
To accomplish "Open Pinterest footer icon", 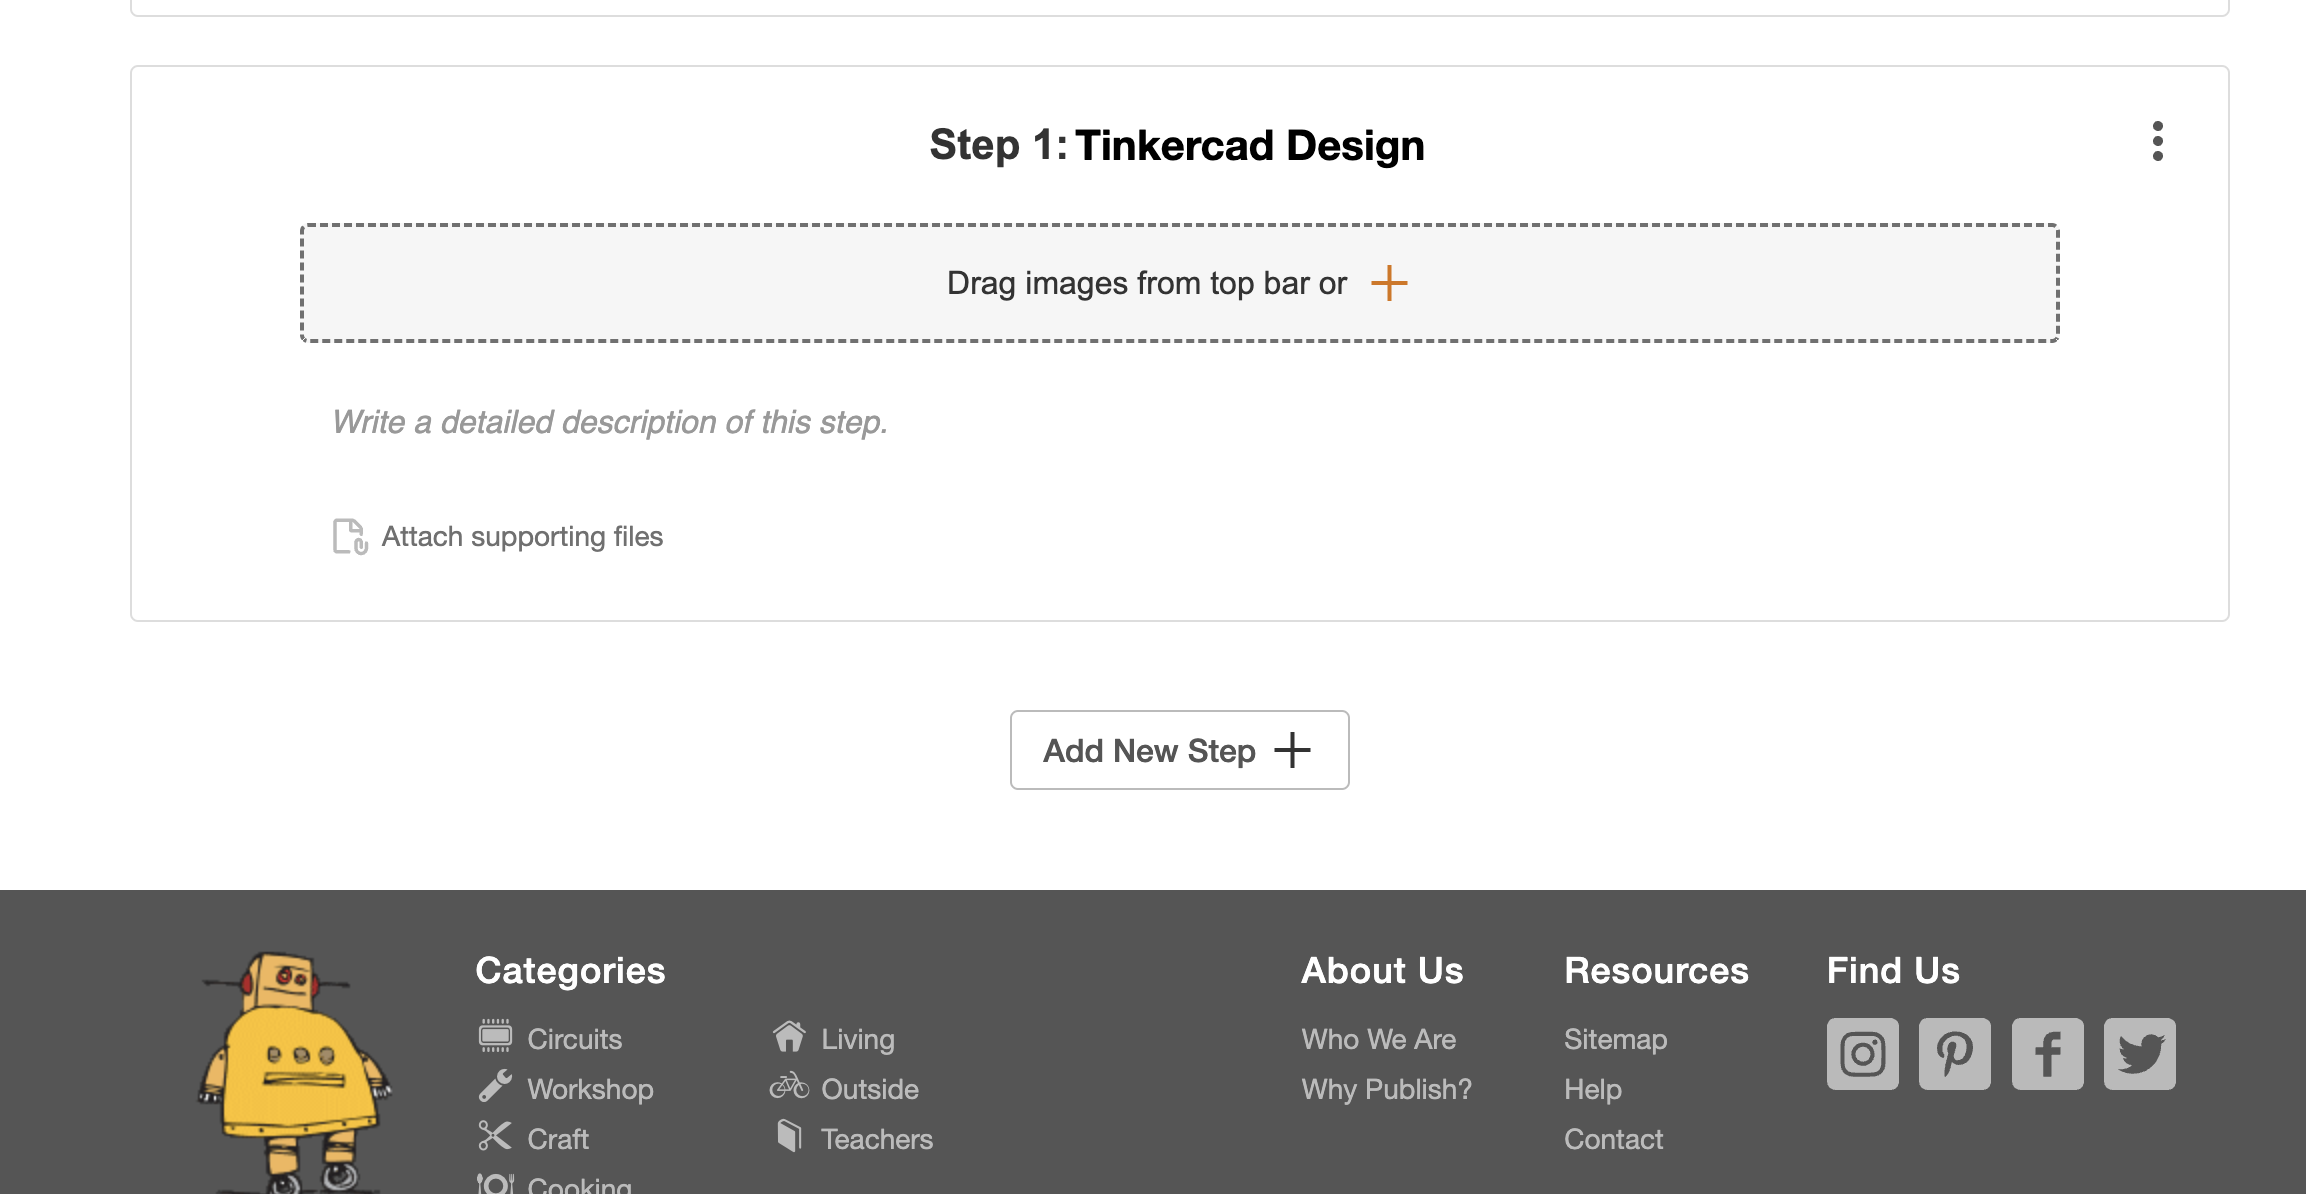I will tap(1954, 1054).
